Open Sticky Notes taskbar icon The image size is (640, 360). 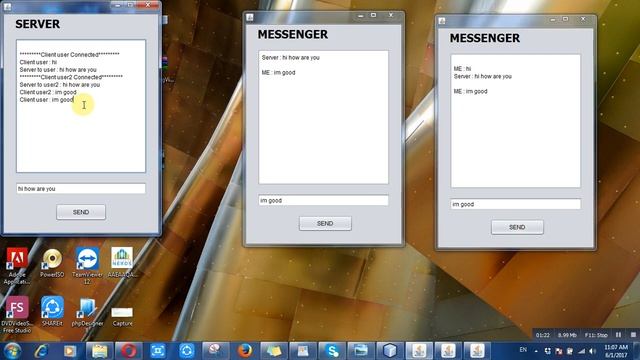pyautogui.click(x=274, y=351)
